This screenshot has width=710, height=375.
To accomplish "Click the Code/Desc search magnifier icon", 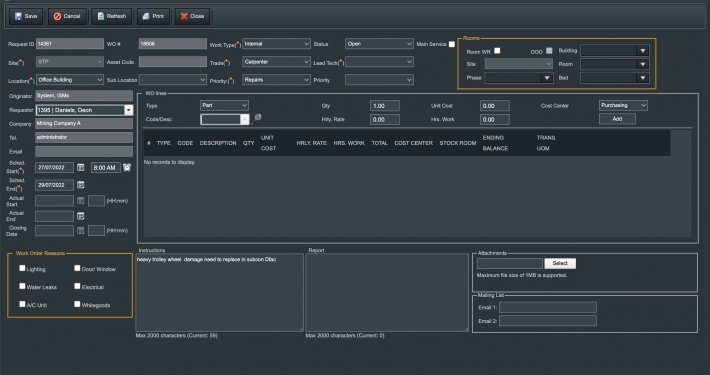I will (x=257, y=119).
